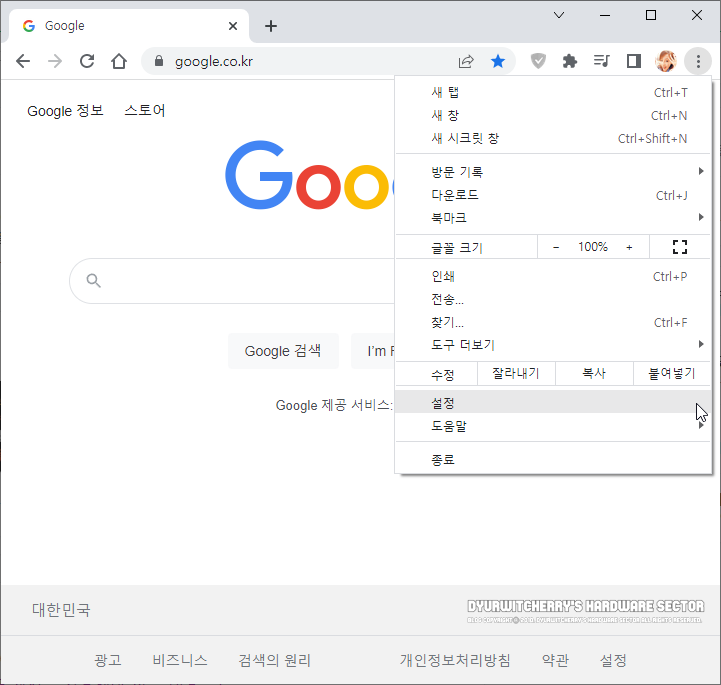
Task: Click the magnifier icon in the search box
Action: point(93,280)
